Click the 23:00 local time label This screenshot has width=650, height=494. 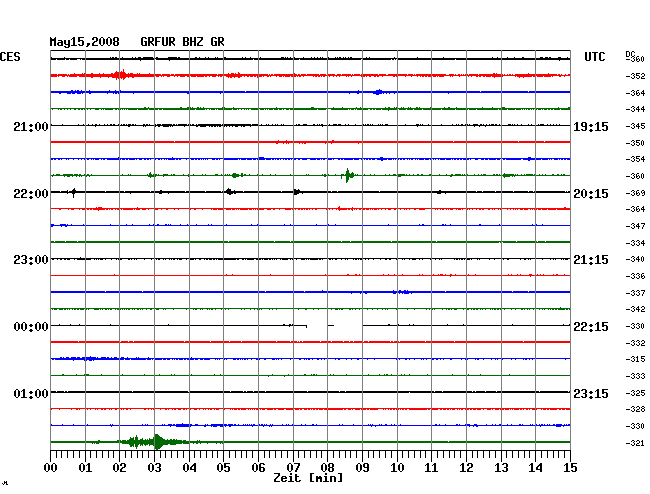click(x=31, y=260)
